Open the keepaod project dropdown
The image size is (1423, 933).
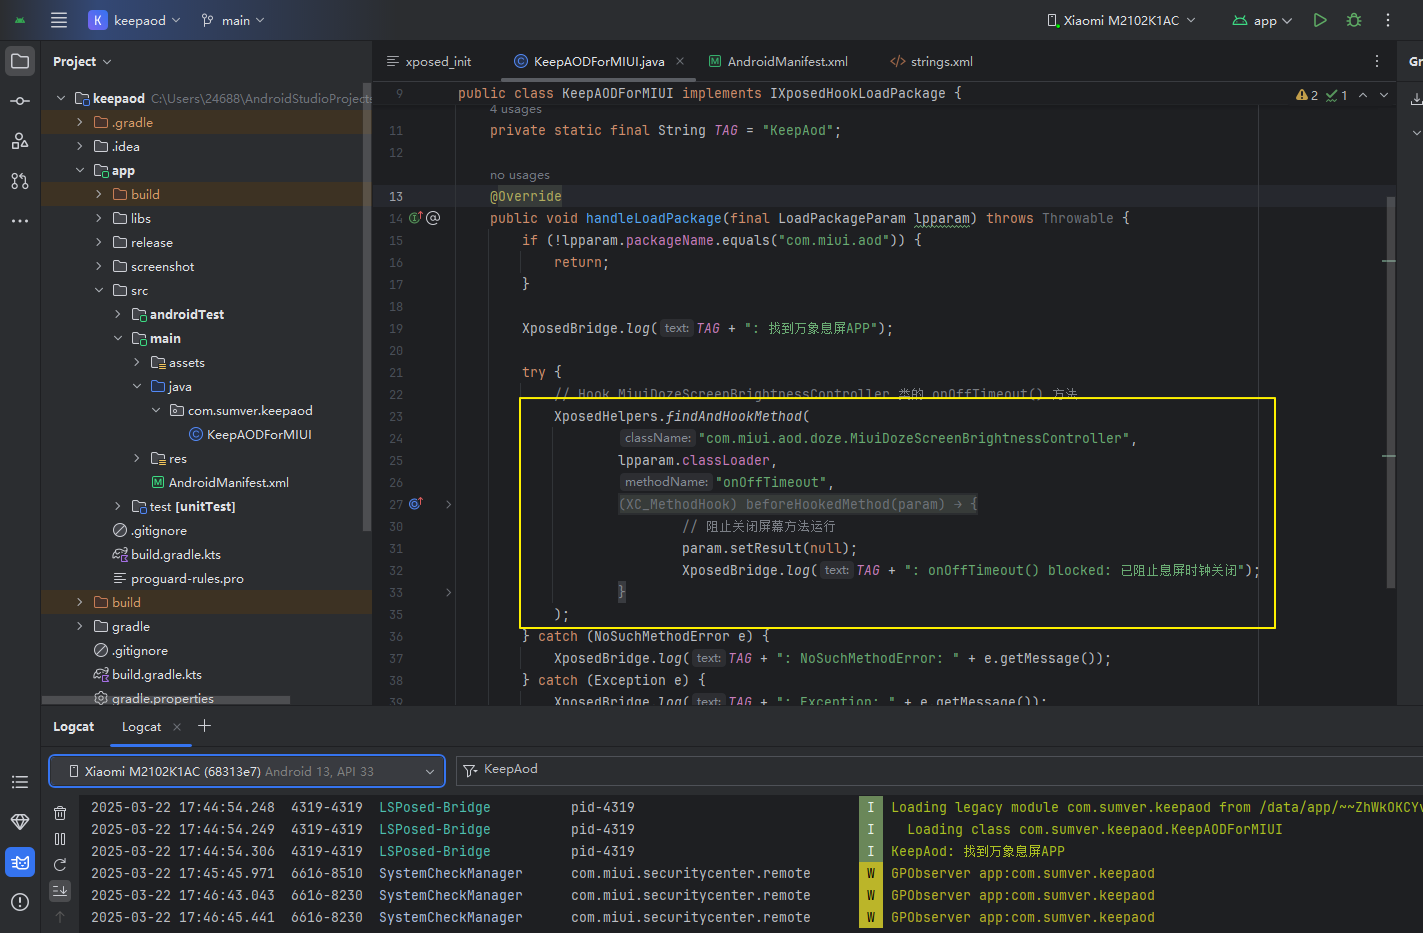pos(135,20)
